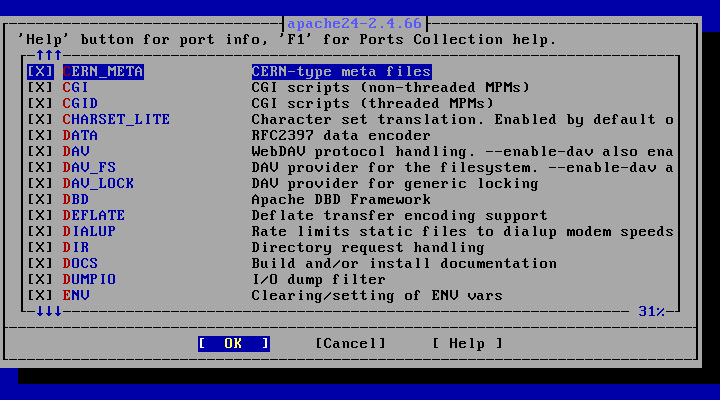Click the apache24-2.4.66 dialog title
Viewport: 720px width, 400px height.
tap(354, 23)
